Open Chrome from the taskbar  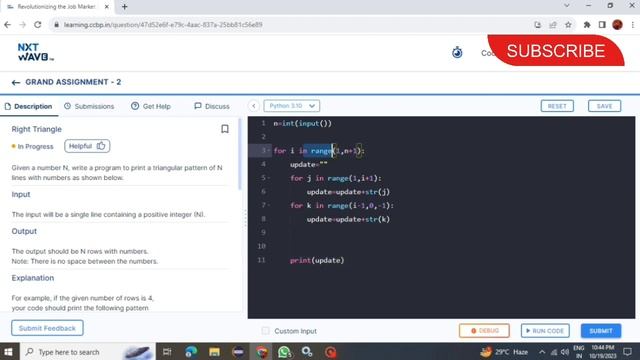point(262,352)
